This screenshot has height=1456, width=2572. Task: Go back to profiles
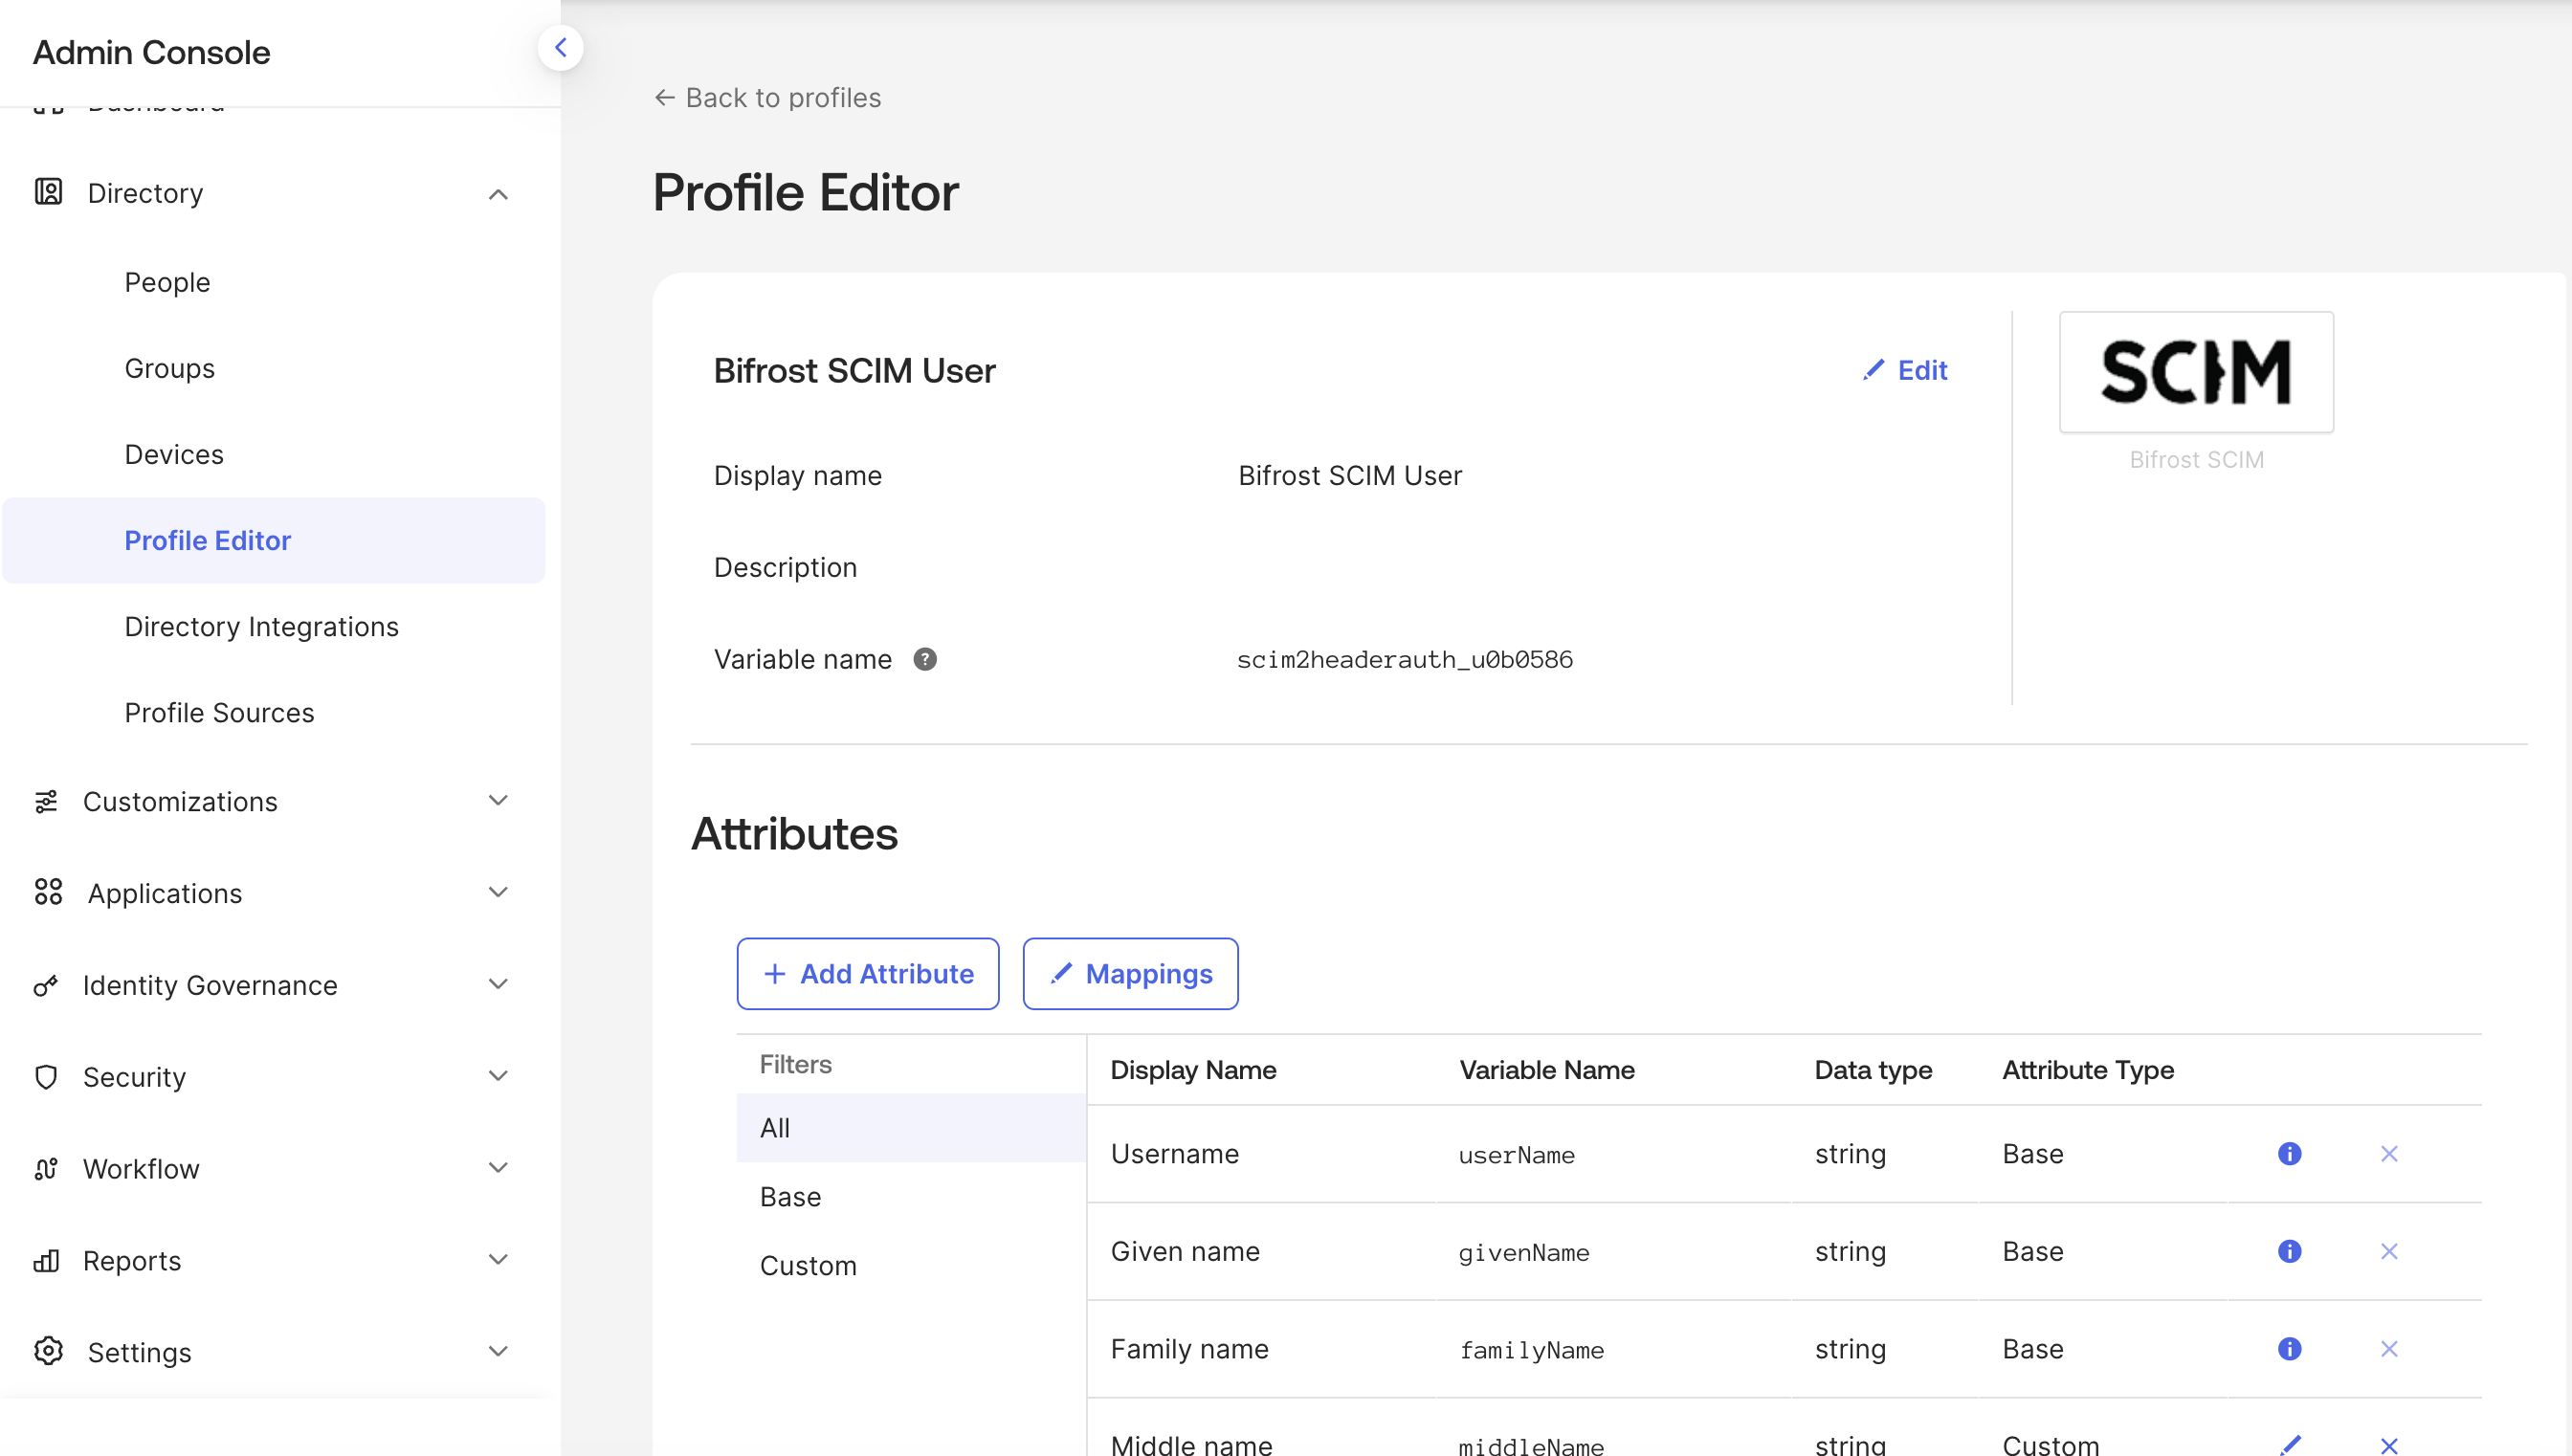tap(767, 97)
